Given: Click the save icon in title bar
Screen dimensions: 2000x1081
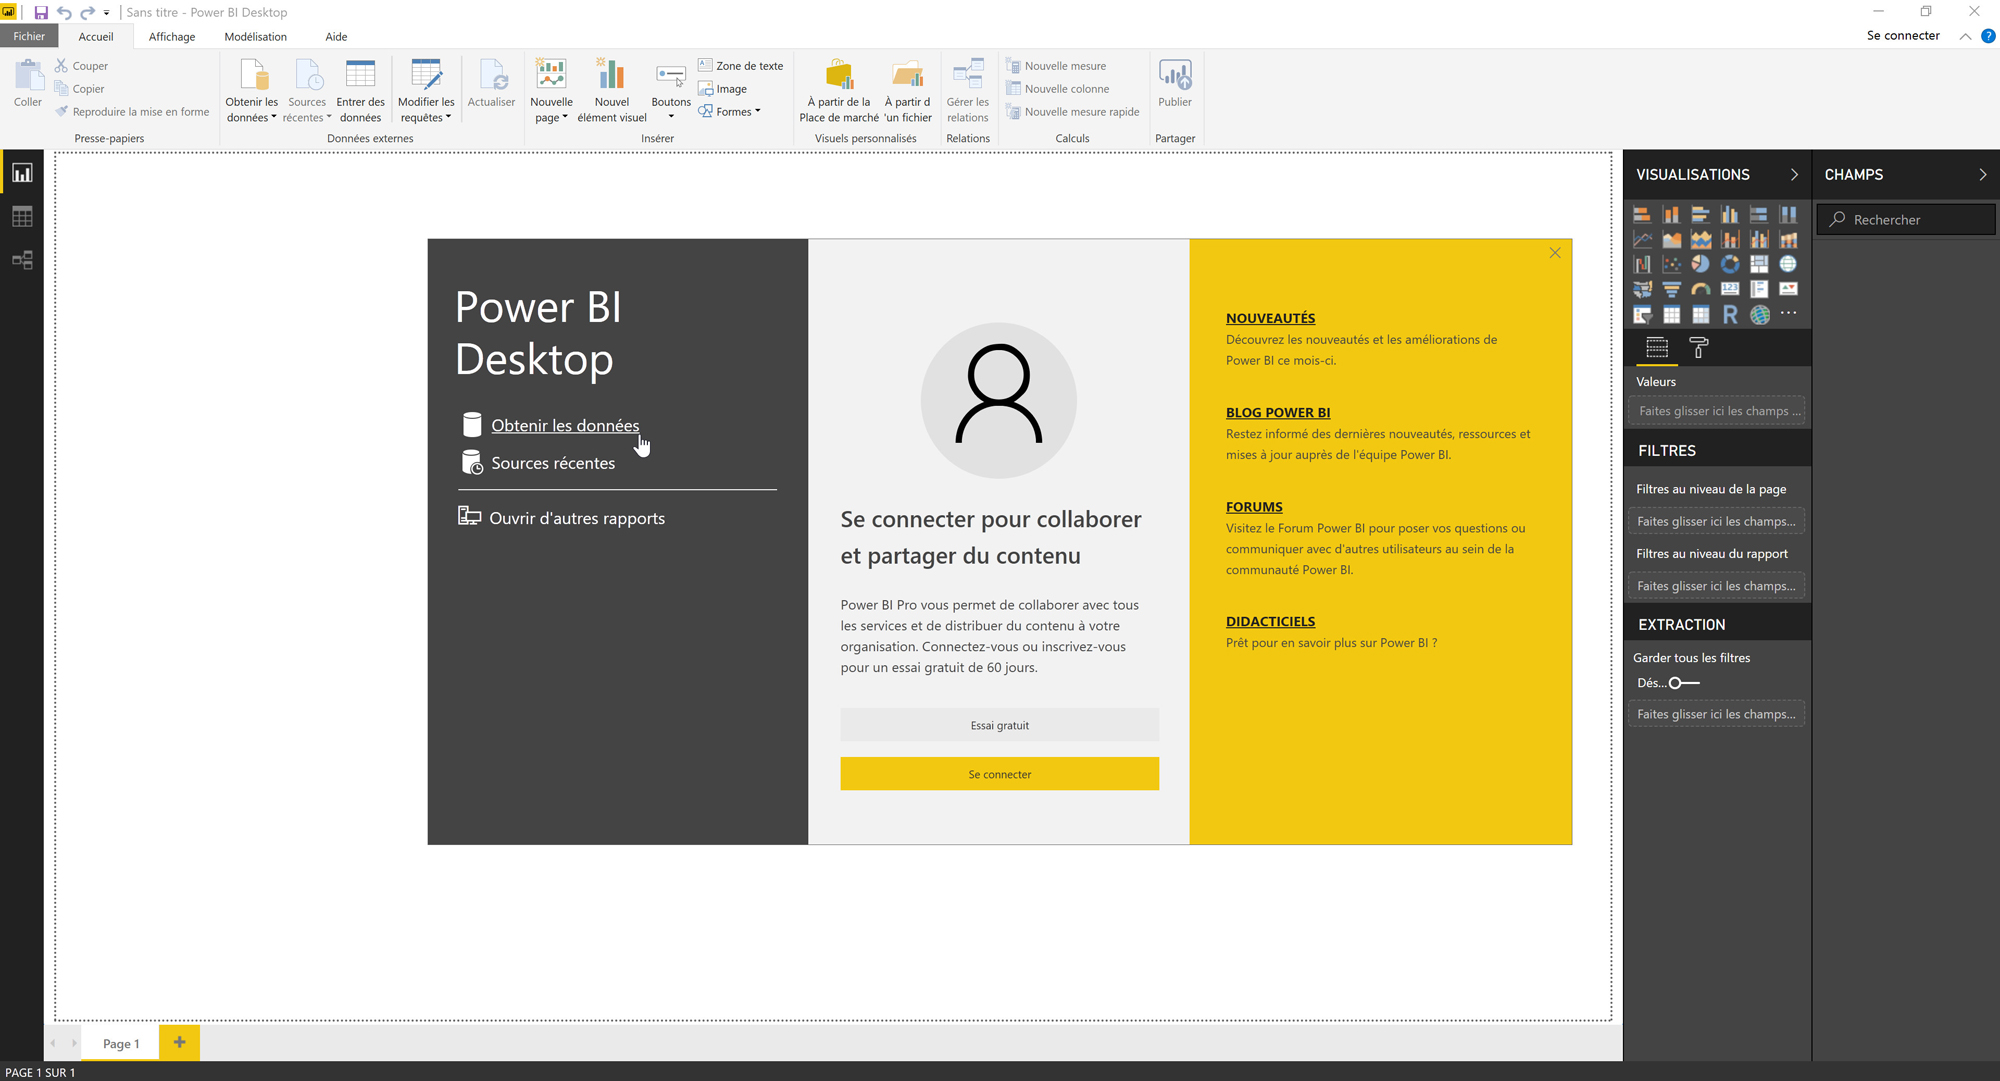Looking at the screenshot, I should click(41, 12).
